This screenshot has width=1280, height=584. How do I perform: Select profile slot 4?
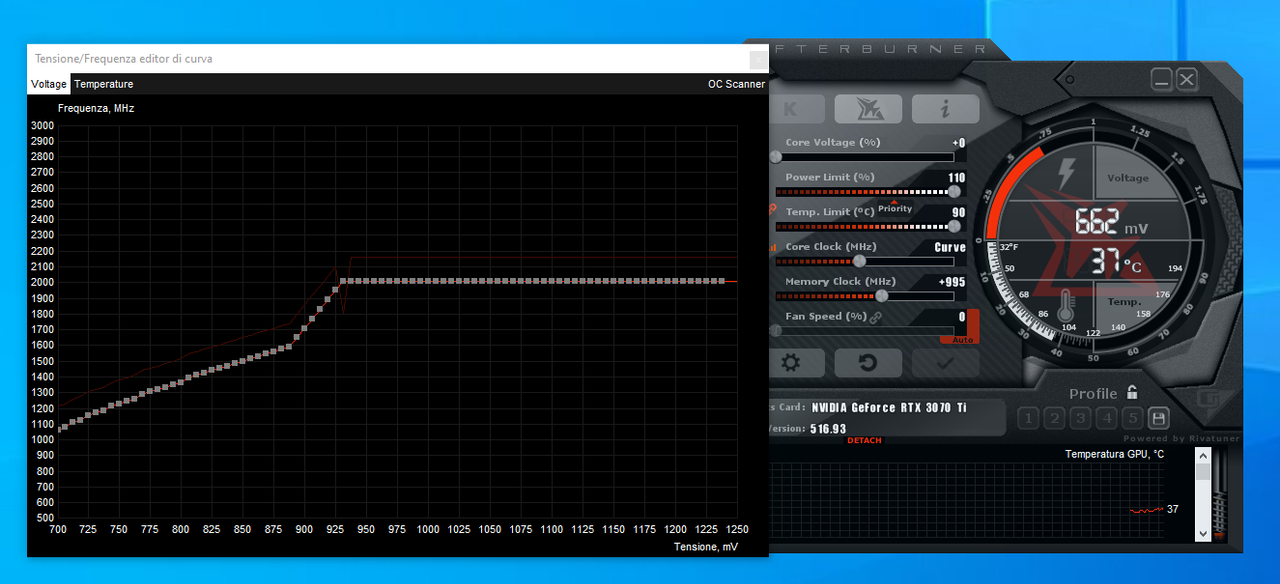coord(1106,418)
